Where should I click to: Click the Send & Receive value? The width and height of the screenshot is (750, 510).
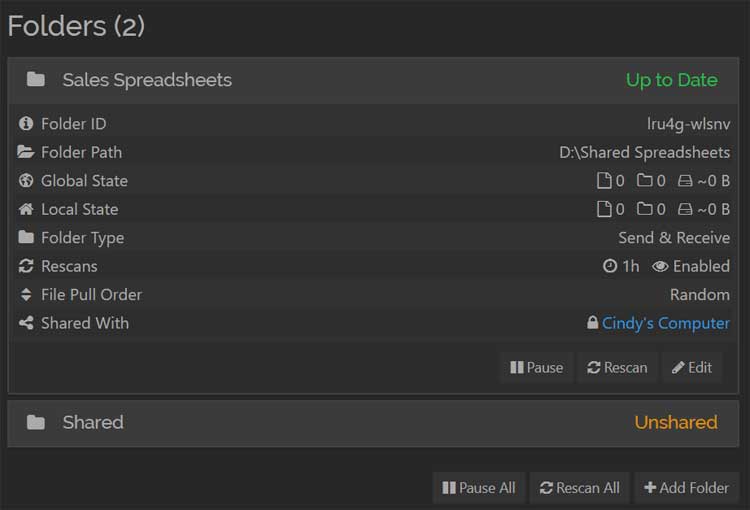click(674, 238)
